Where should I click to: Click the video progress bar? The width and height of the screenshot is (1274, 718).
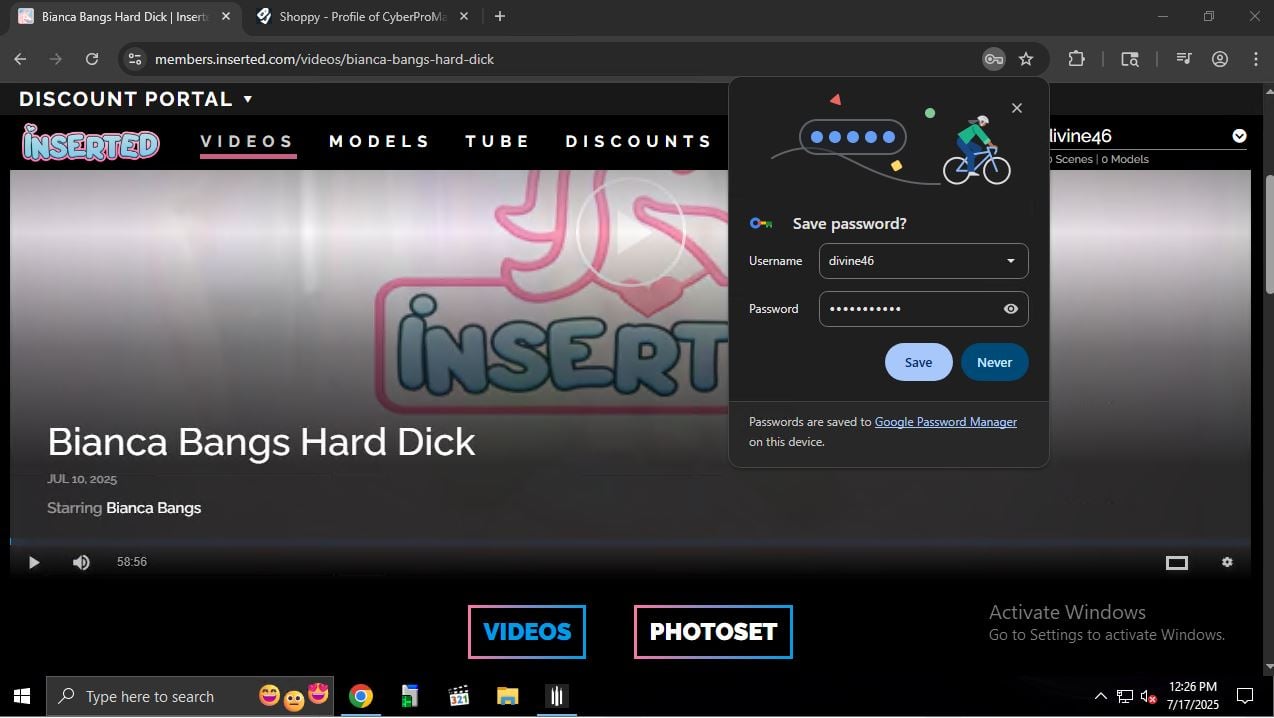(x=630, y=542)
